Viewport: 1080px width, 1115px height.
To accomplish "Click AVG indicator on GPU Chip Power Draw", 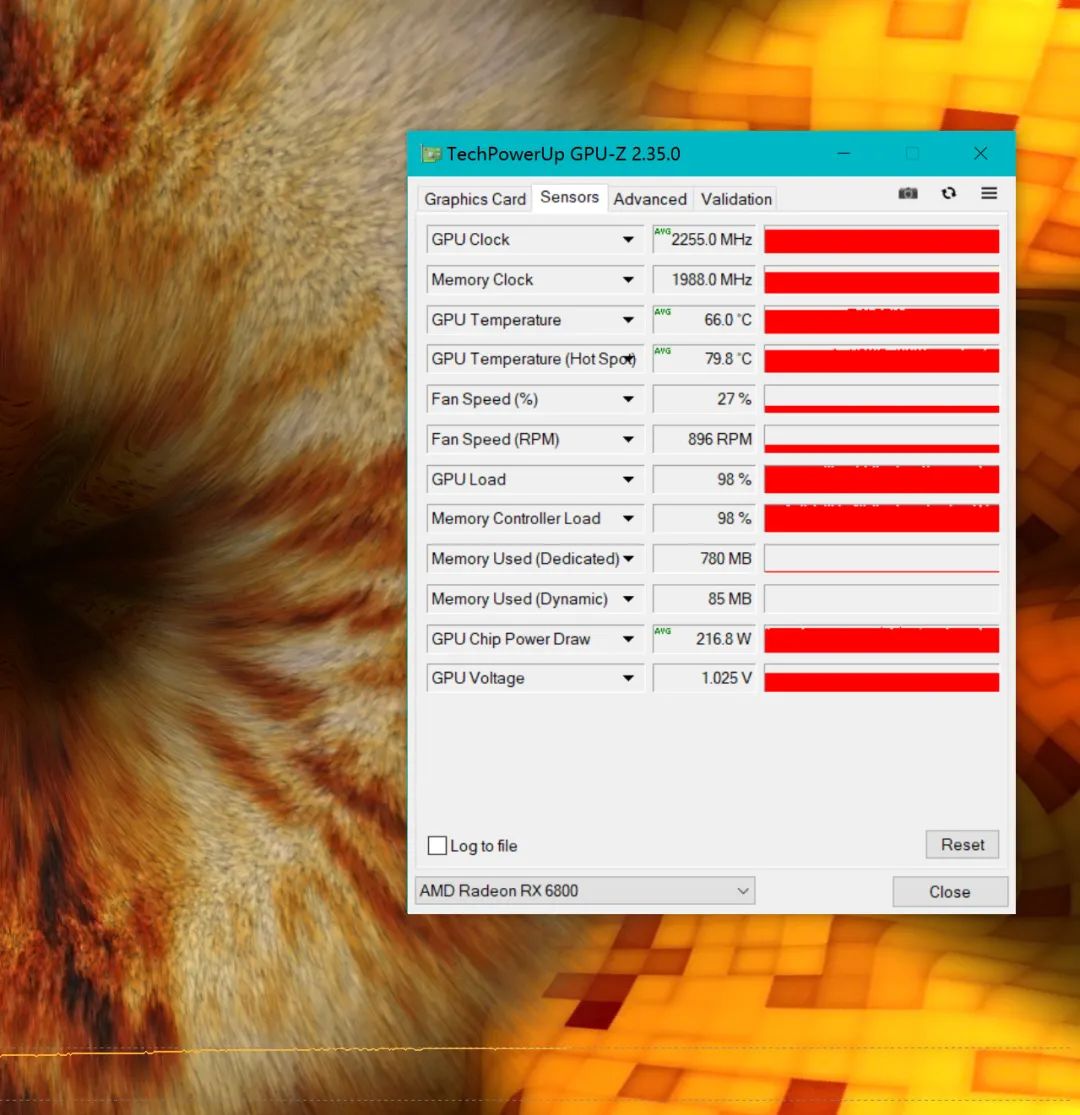I will click(x=662, y=631).
